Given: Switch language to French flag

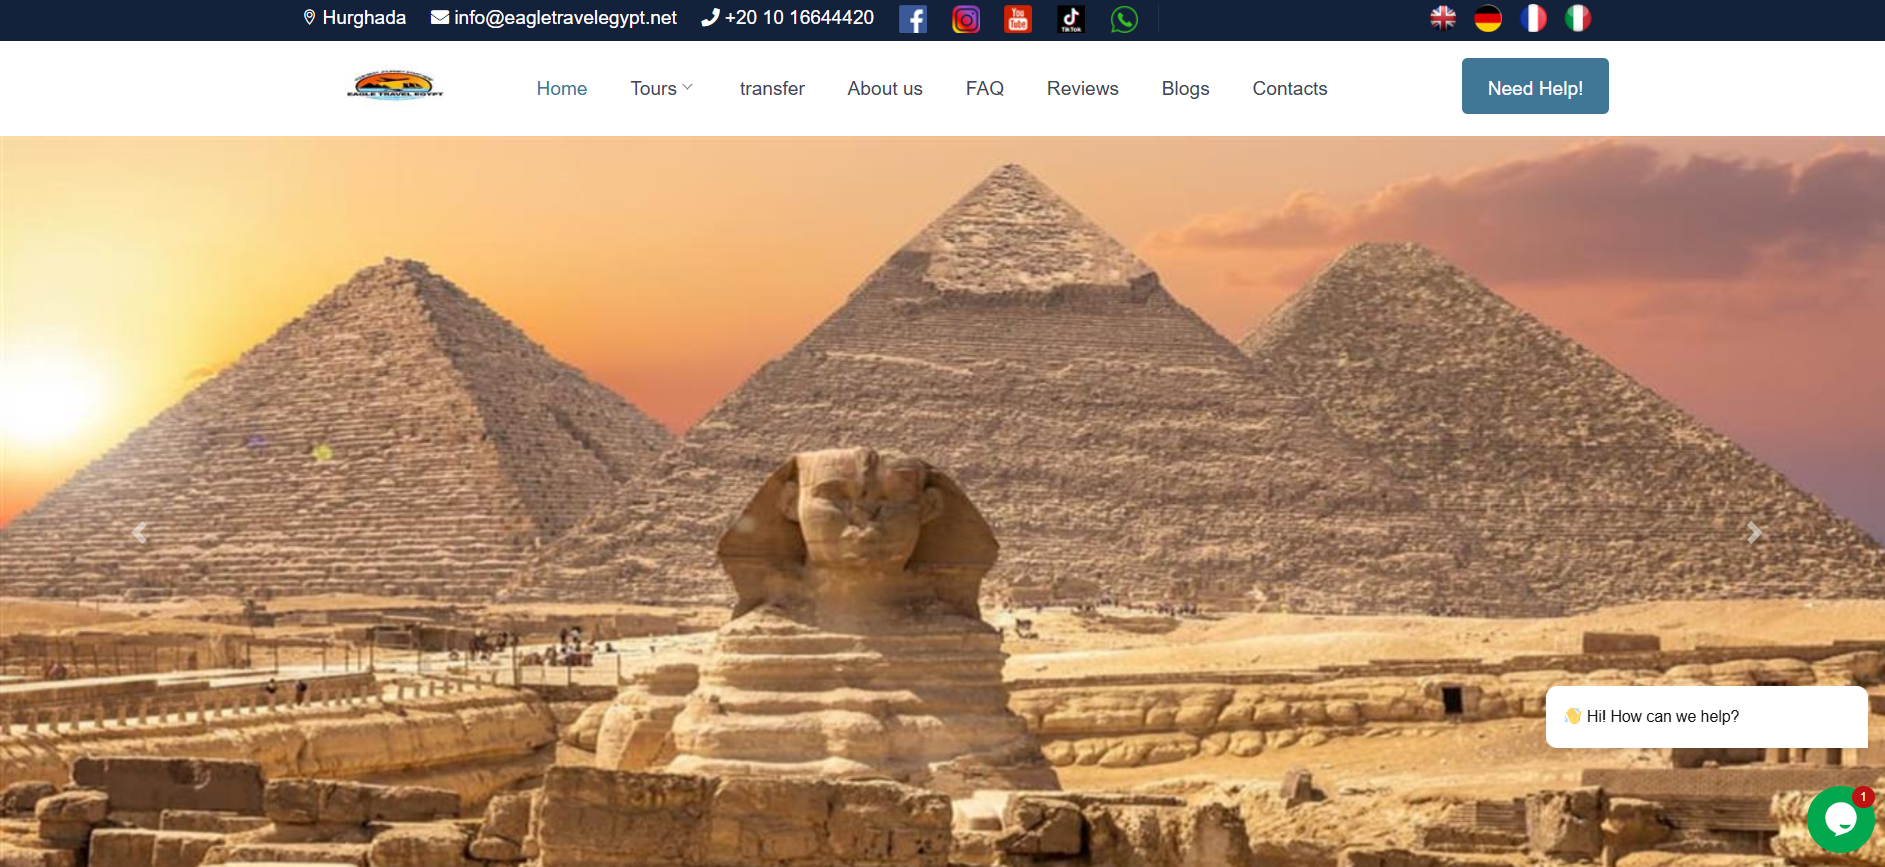Looking at the screenshot, I should click(x=1533, y=18).
